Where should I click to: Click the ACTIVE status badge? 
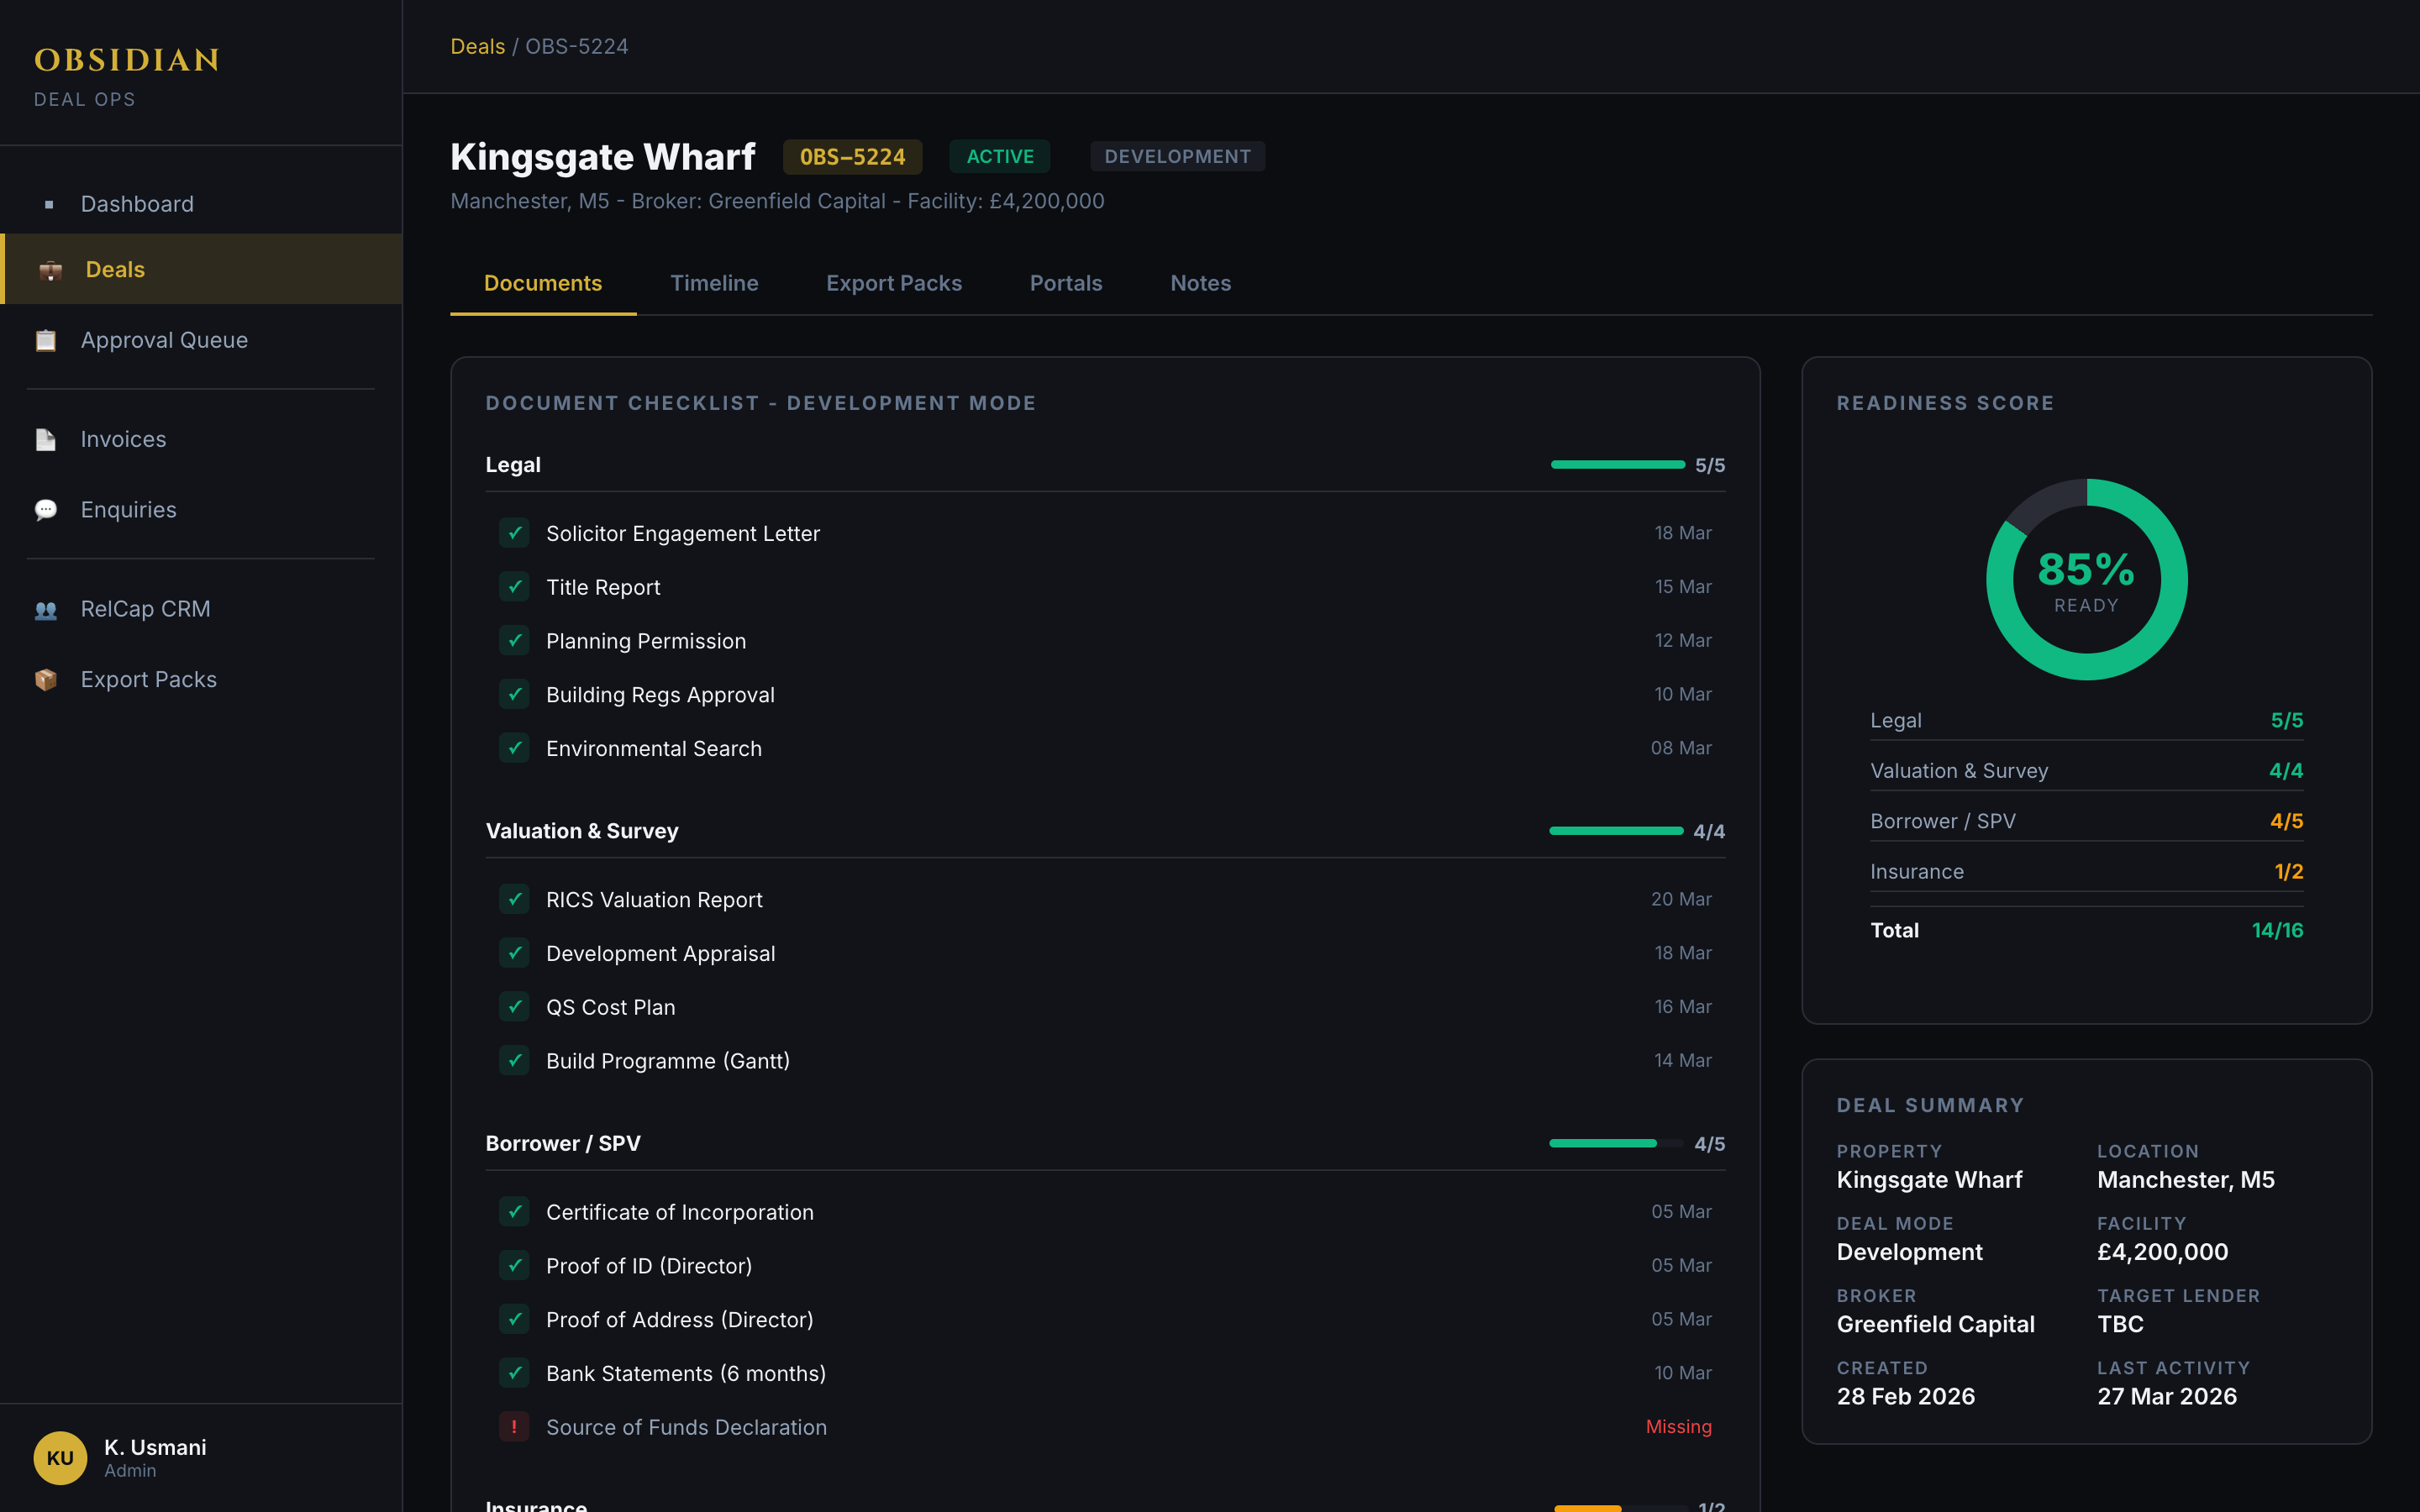point(1000,157)
